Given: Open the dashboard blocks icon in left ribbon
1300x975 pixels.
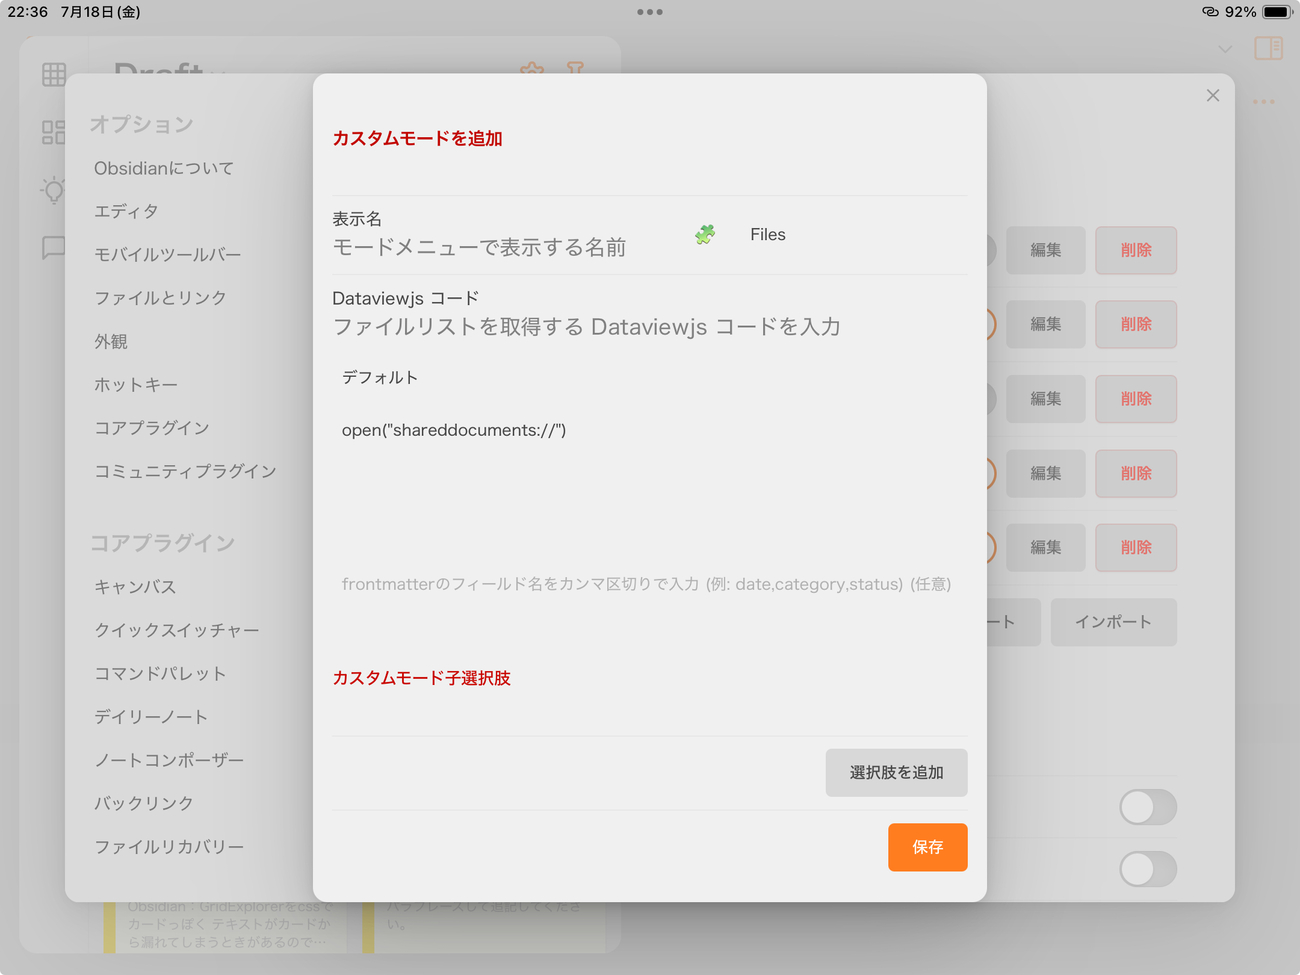Looking at the screenshot, I should click(54, 132).
